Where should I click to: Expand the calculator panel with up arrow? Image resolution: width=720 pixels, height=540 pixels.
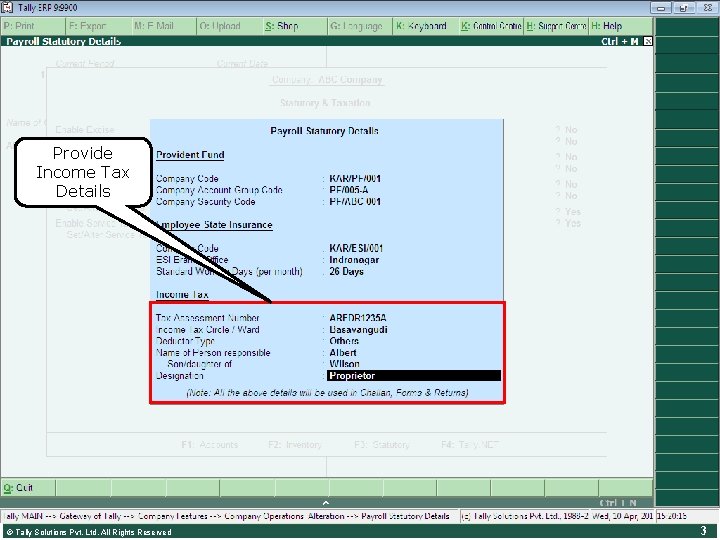pos(326,503)
